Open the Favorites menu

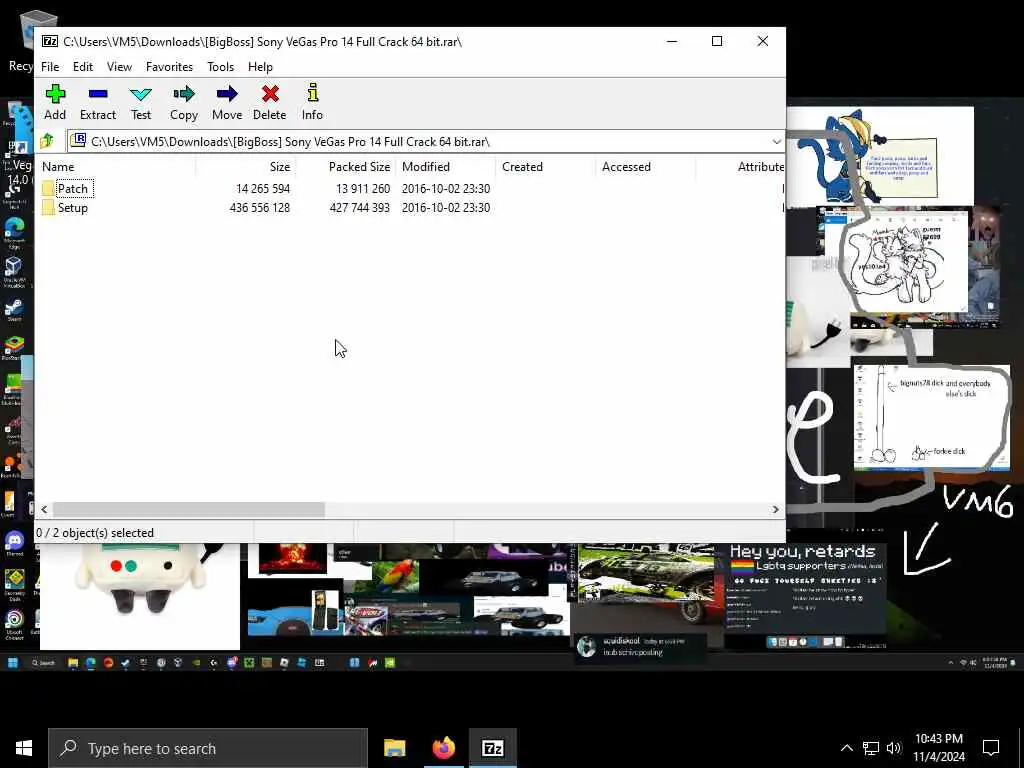169,67
